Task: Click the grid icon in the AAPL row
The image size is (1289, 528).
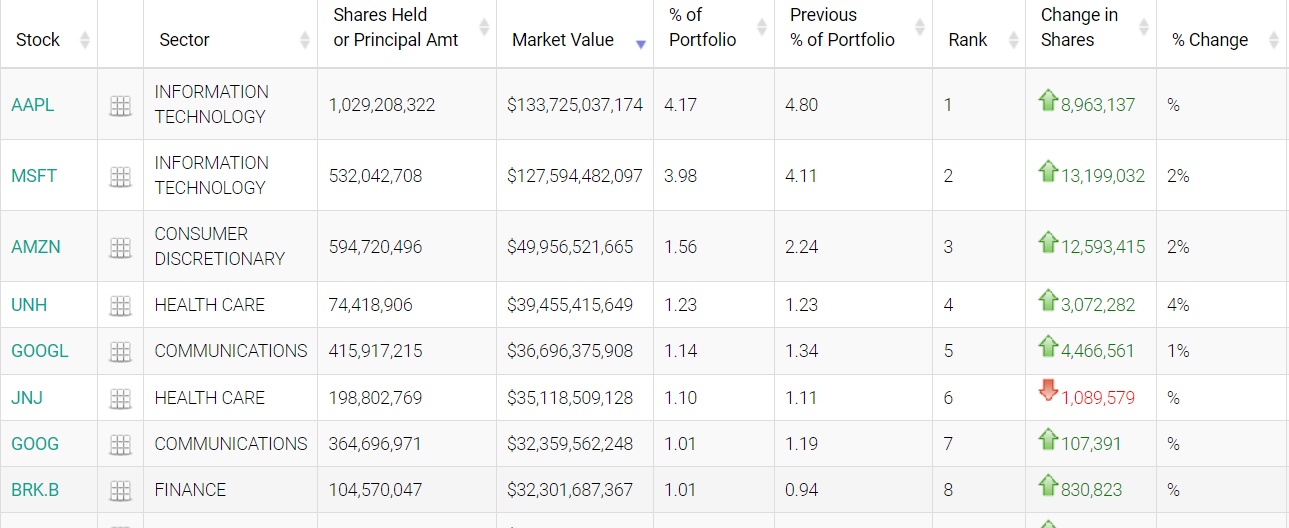Action: (x=120, y=105)
